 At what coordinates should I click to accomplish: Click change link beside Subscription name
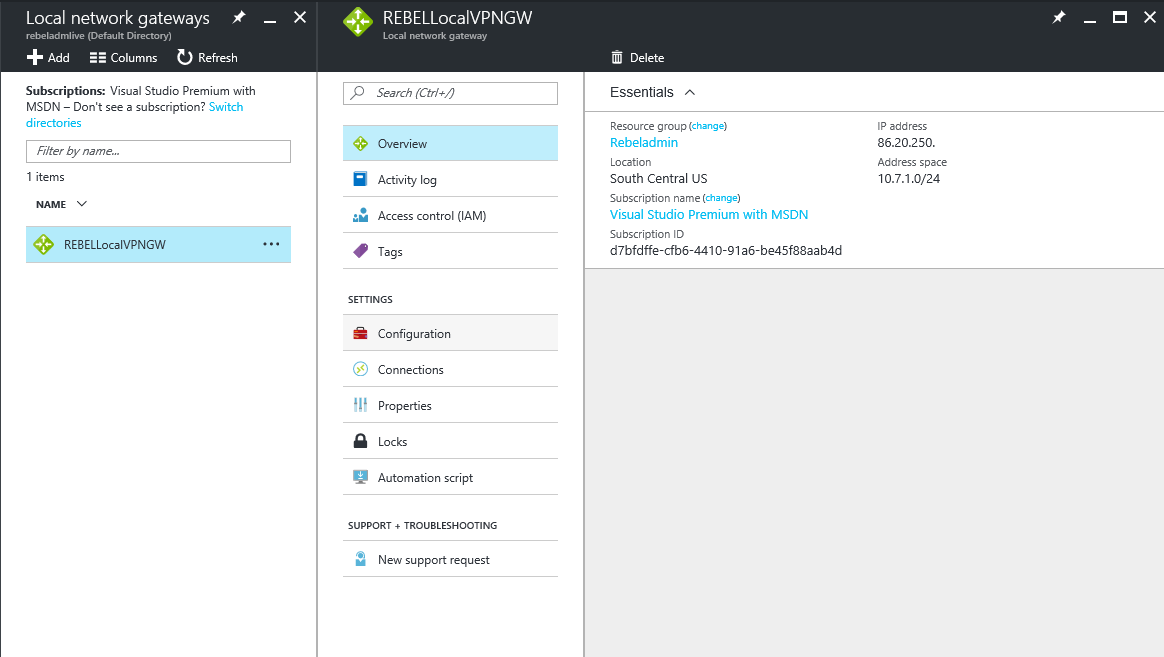click(721, 198)
